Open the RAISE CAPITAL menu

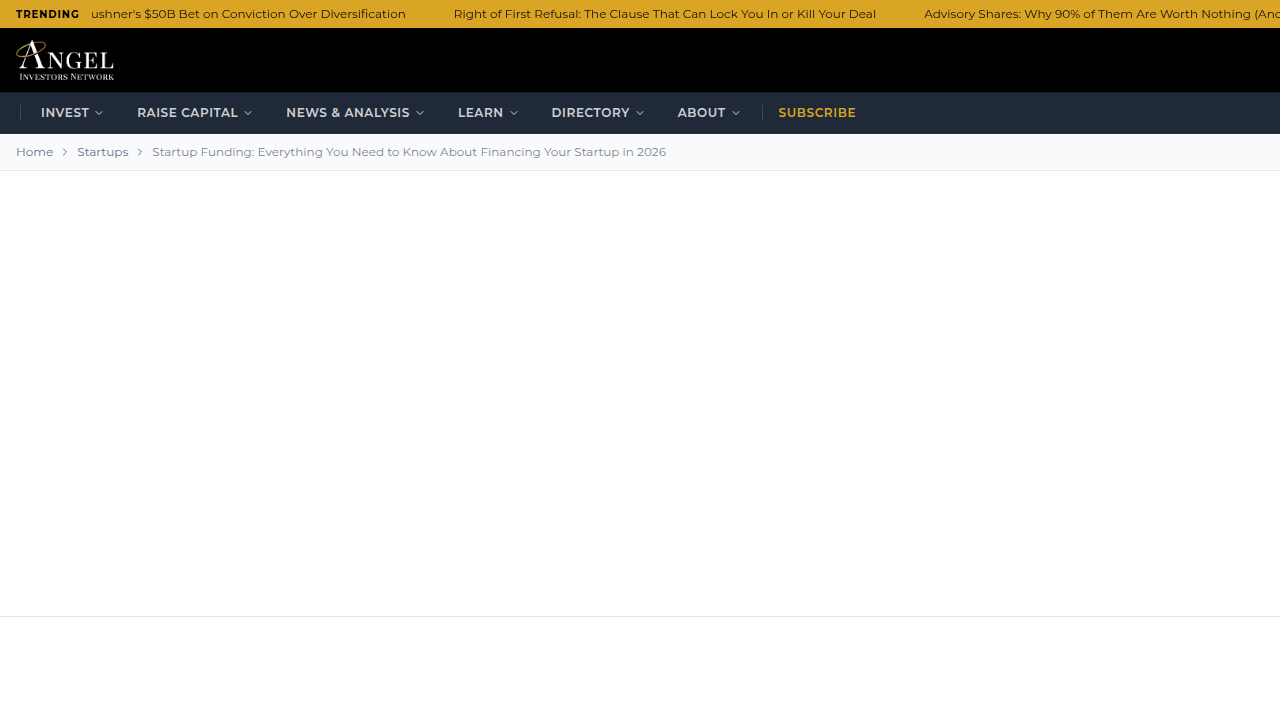[195, 113]
